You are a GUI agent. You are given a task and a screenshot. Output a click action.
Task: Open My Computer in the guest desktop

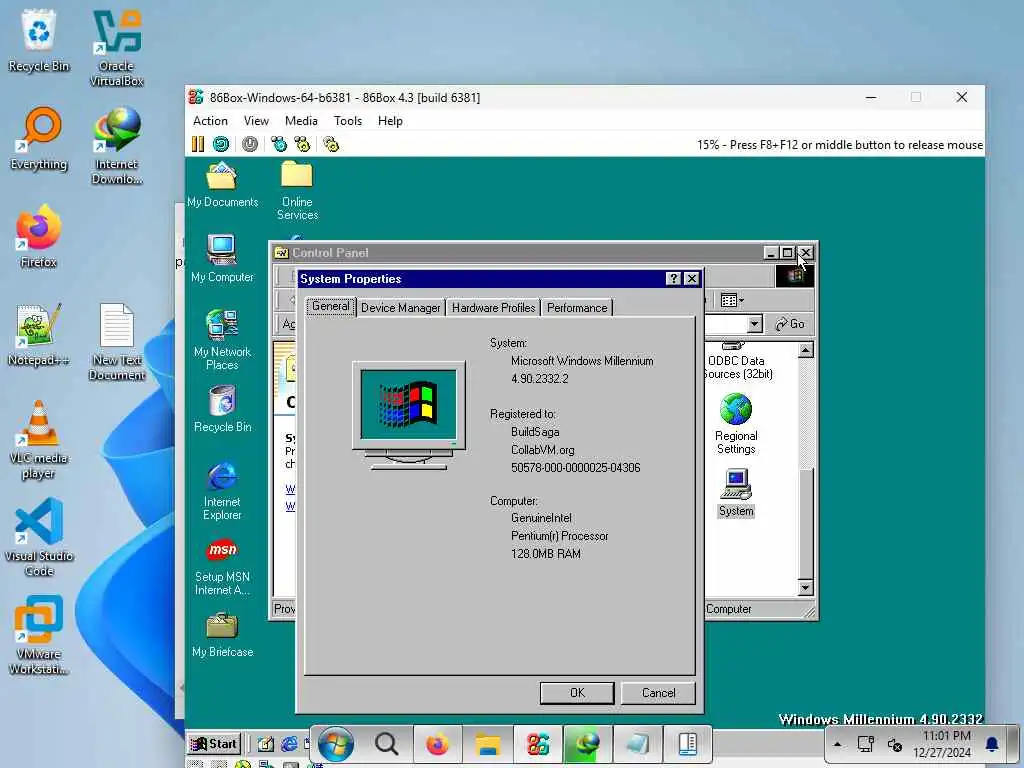tap(222, 259)
